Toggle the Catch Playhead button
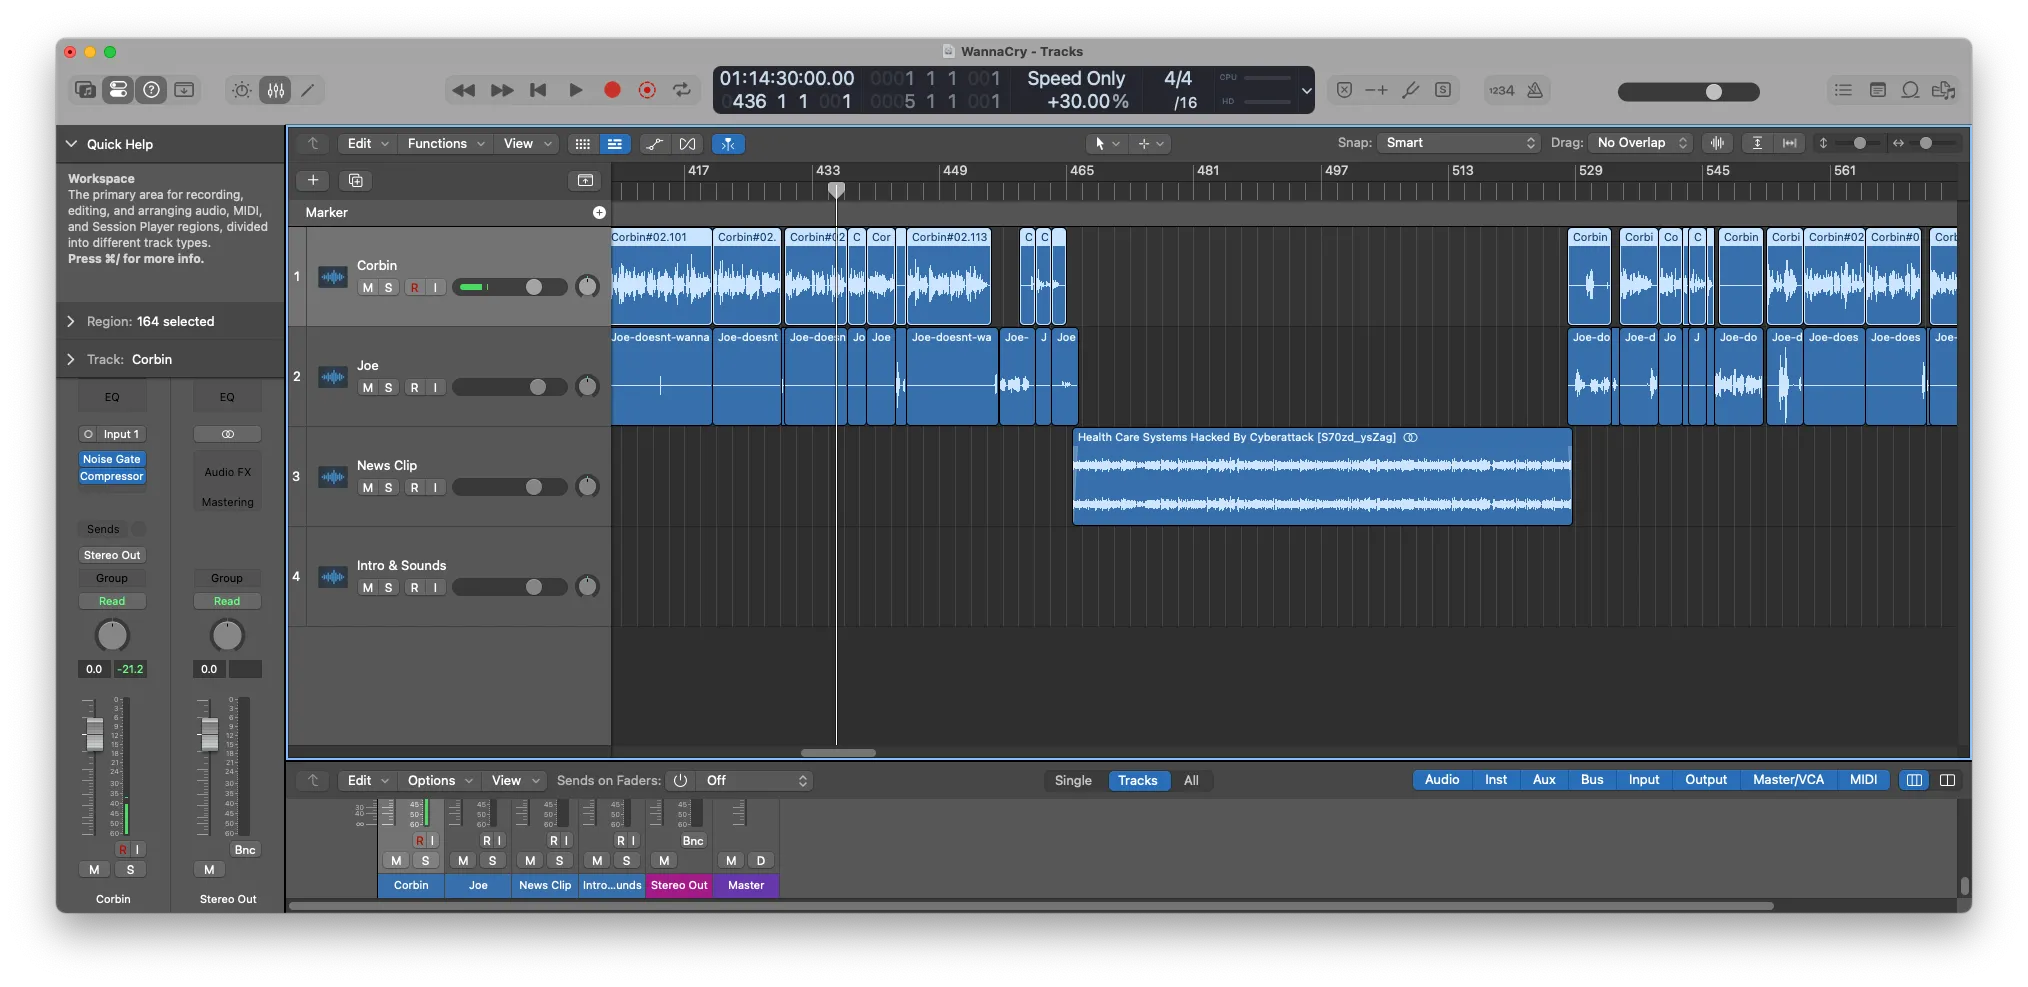The height and width of the screenshot is (987, 2028). [x=728, y=144]
